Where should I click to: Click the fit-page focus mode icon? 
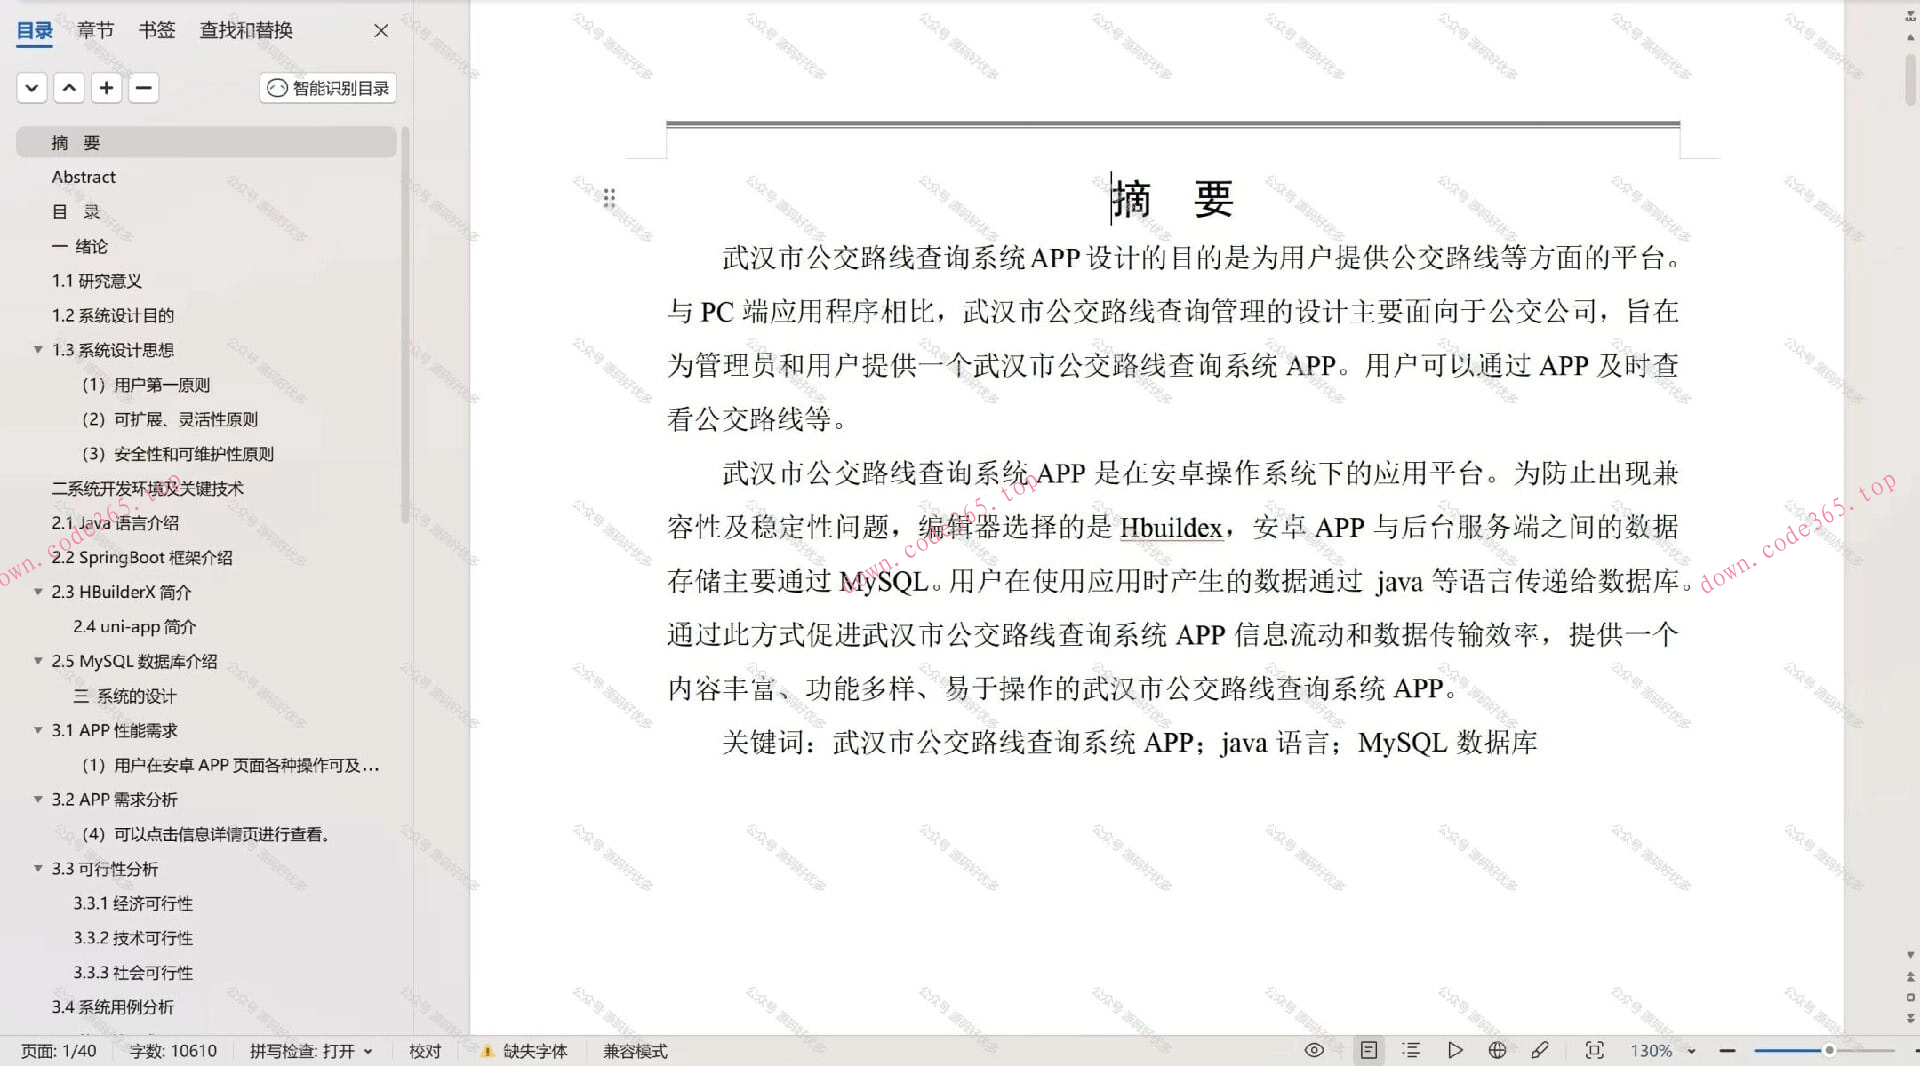tap(1594, 1050)
